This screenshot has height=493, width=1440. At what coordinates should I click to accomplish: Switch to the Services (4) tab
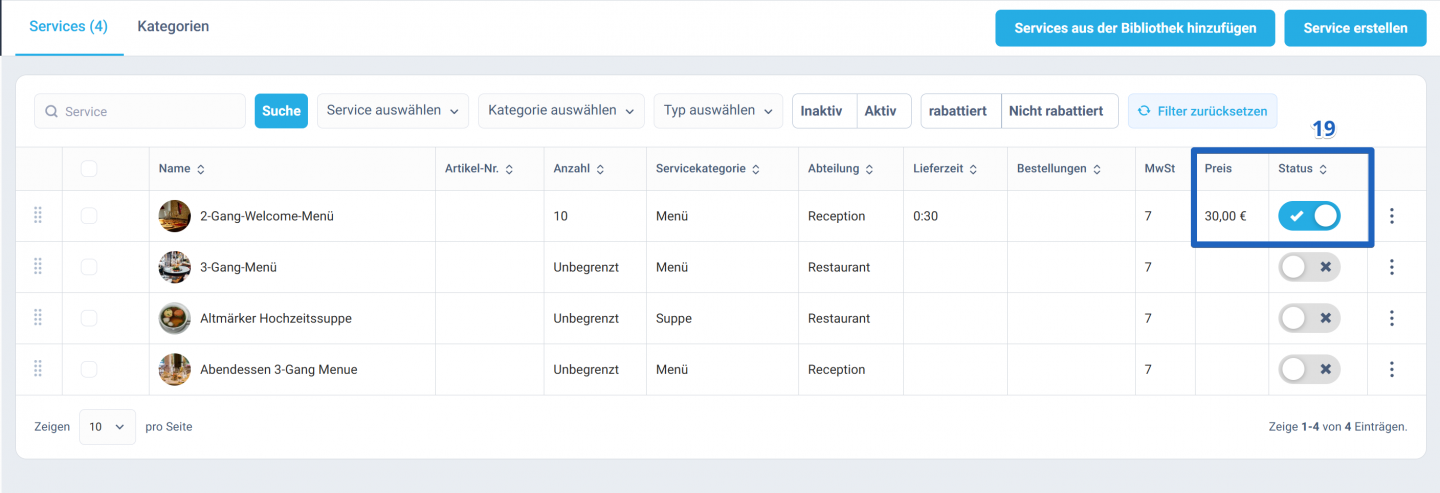[x=68, y=27]
